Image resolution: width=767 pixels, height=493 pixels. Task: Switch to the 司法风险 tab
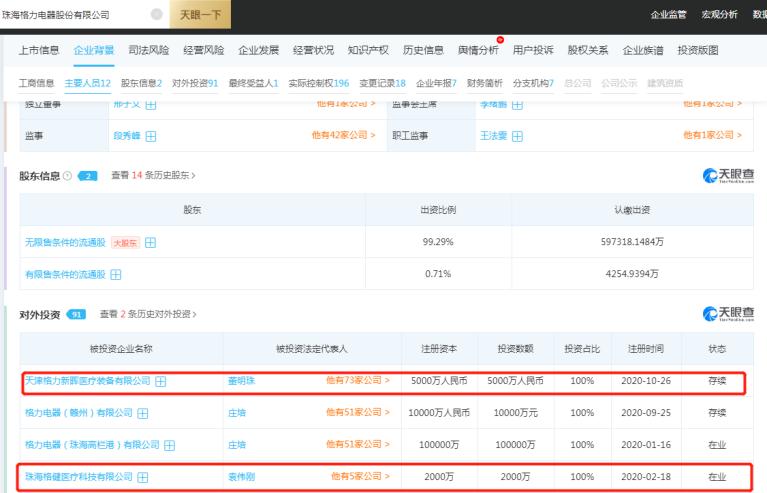[149, 50]
